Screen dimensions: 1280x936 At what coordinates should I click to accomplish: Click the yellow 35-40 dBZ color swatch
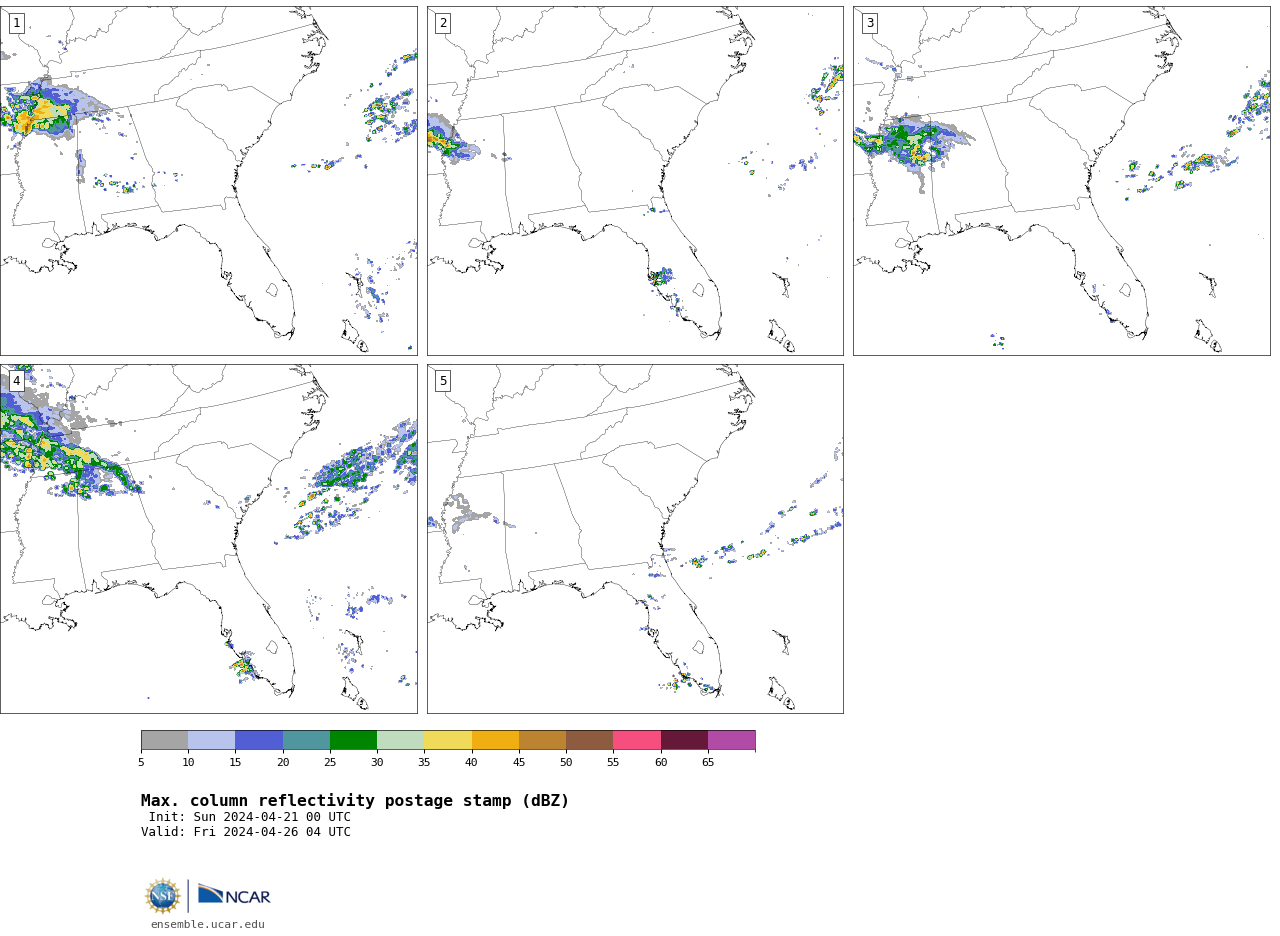[448, 740]
